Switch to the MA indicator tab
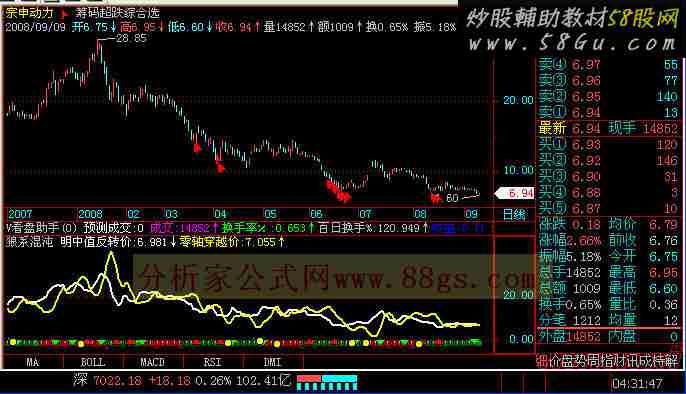The height and width of the screenshot is (394, 686). point(33,362)
